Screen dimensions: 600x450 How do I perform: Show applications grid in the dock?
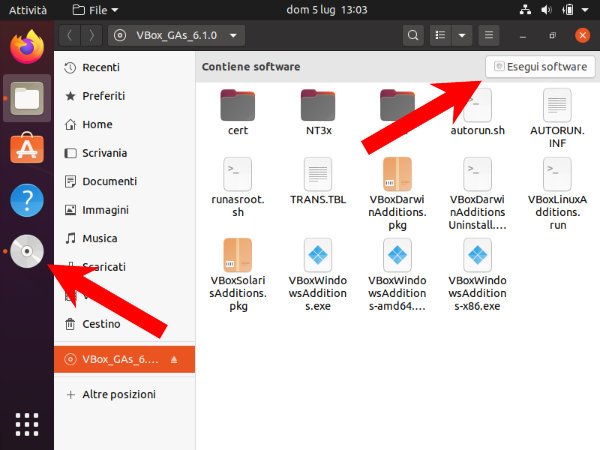(27, 424)
